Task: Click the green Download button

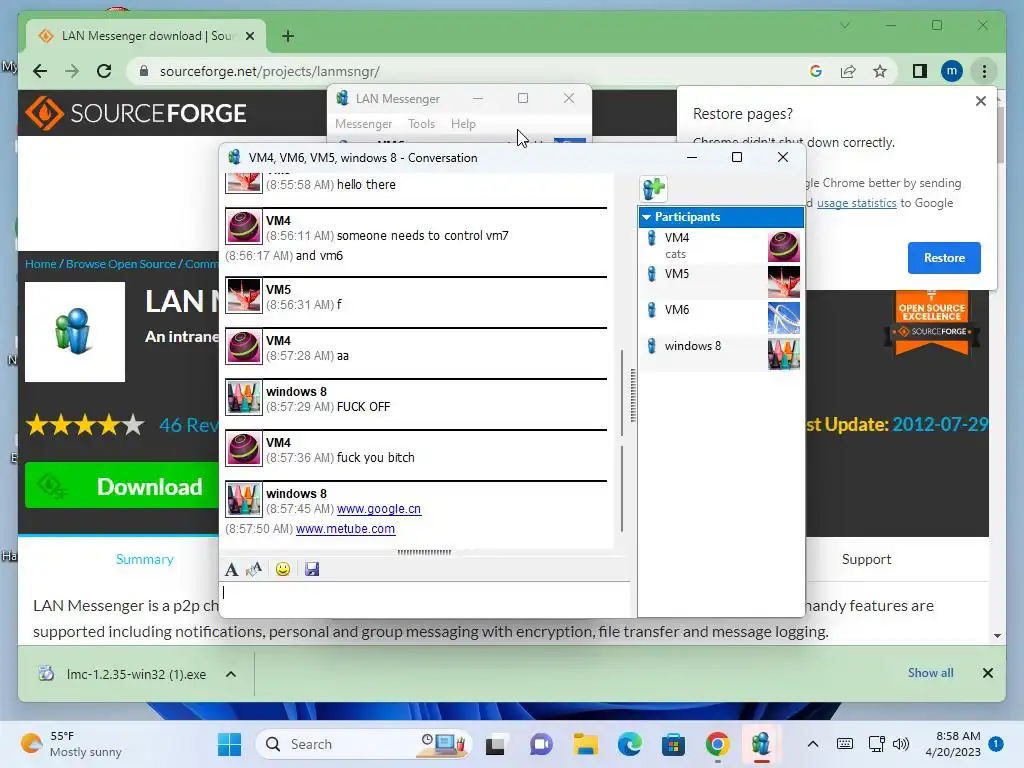Action: (x=121, y=487)
